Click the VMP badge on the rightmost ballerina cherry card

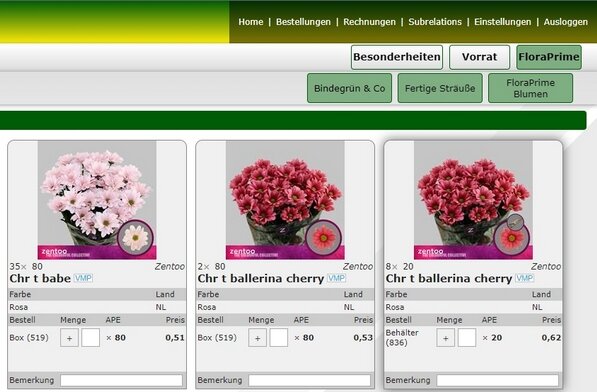(x=525, y=278)
